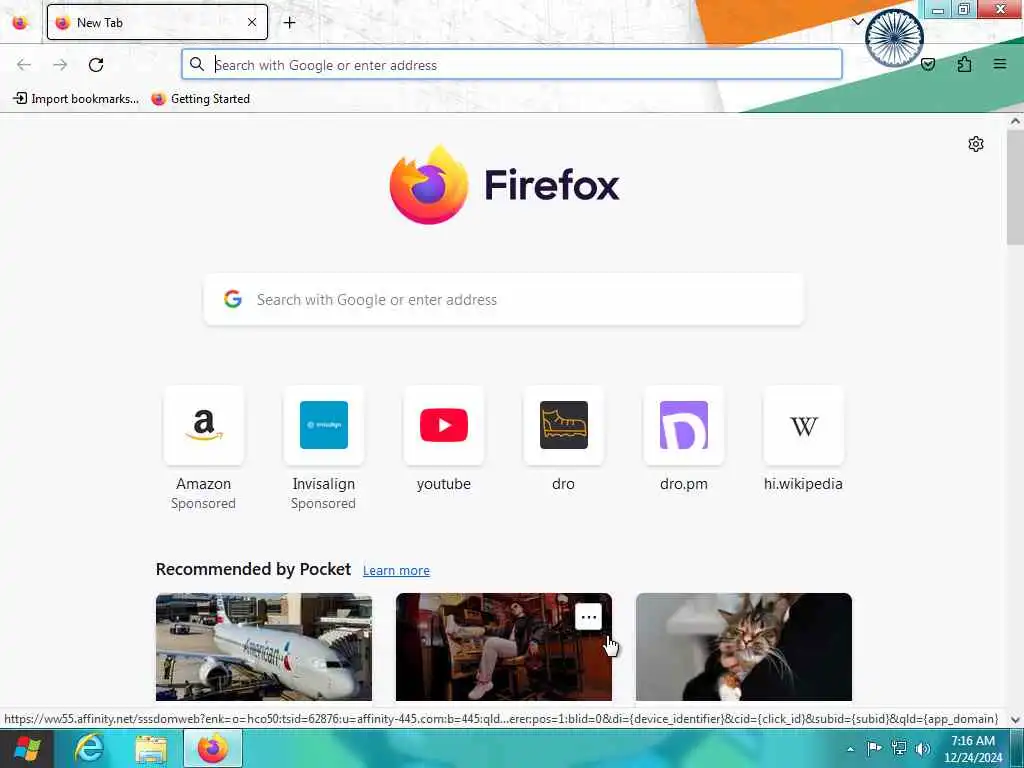
Task: Click the vertical scrollbar thumb
Action: 1015,187
